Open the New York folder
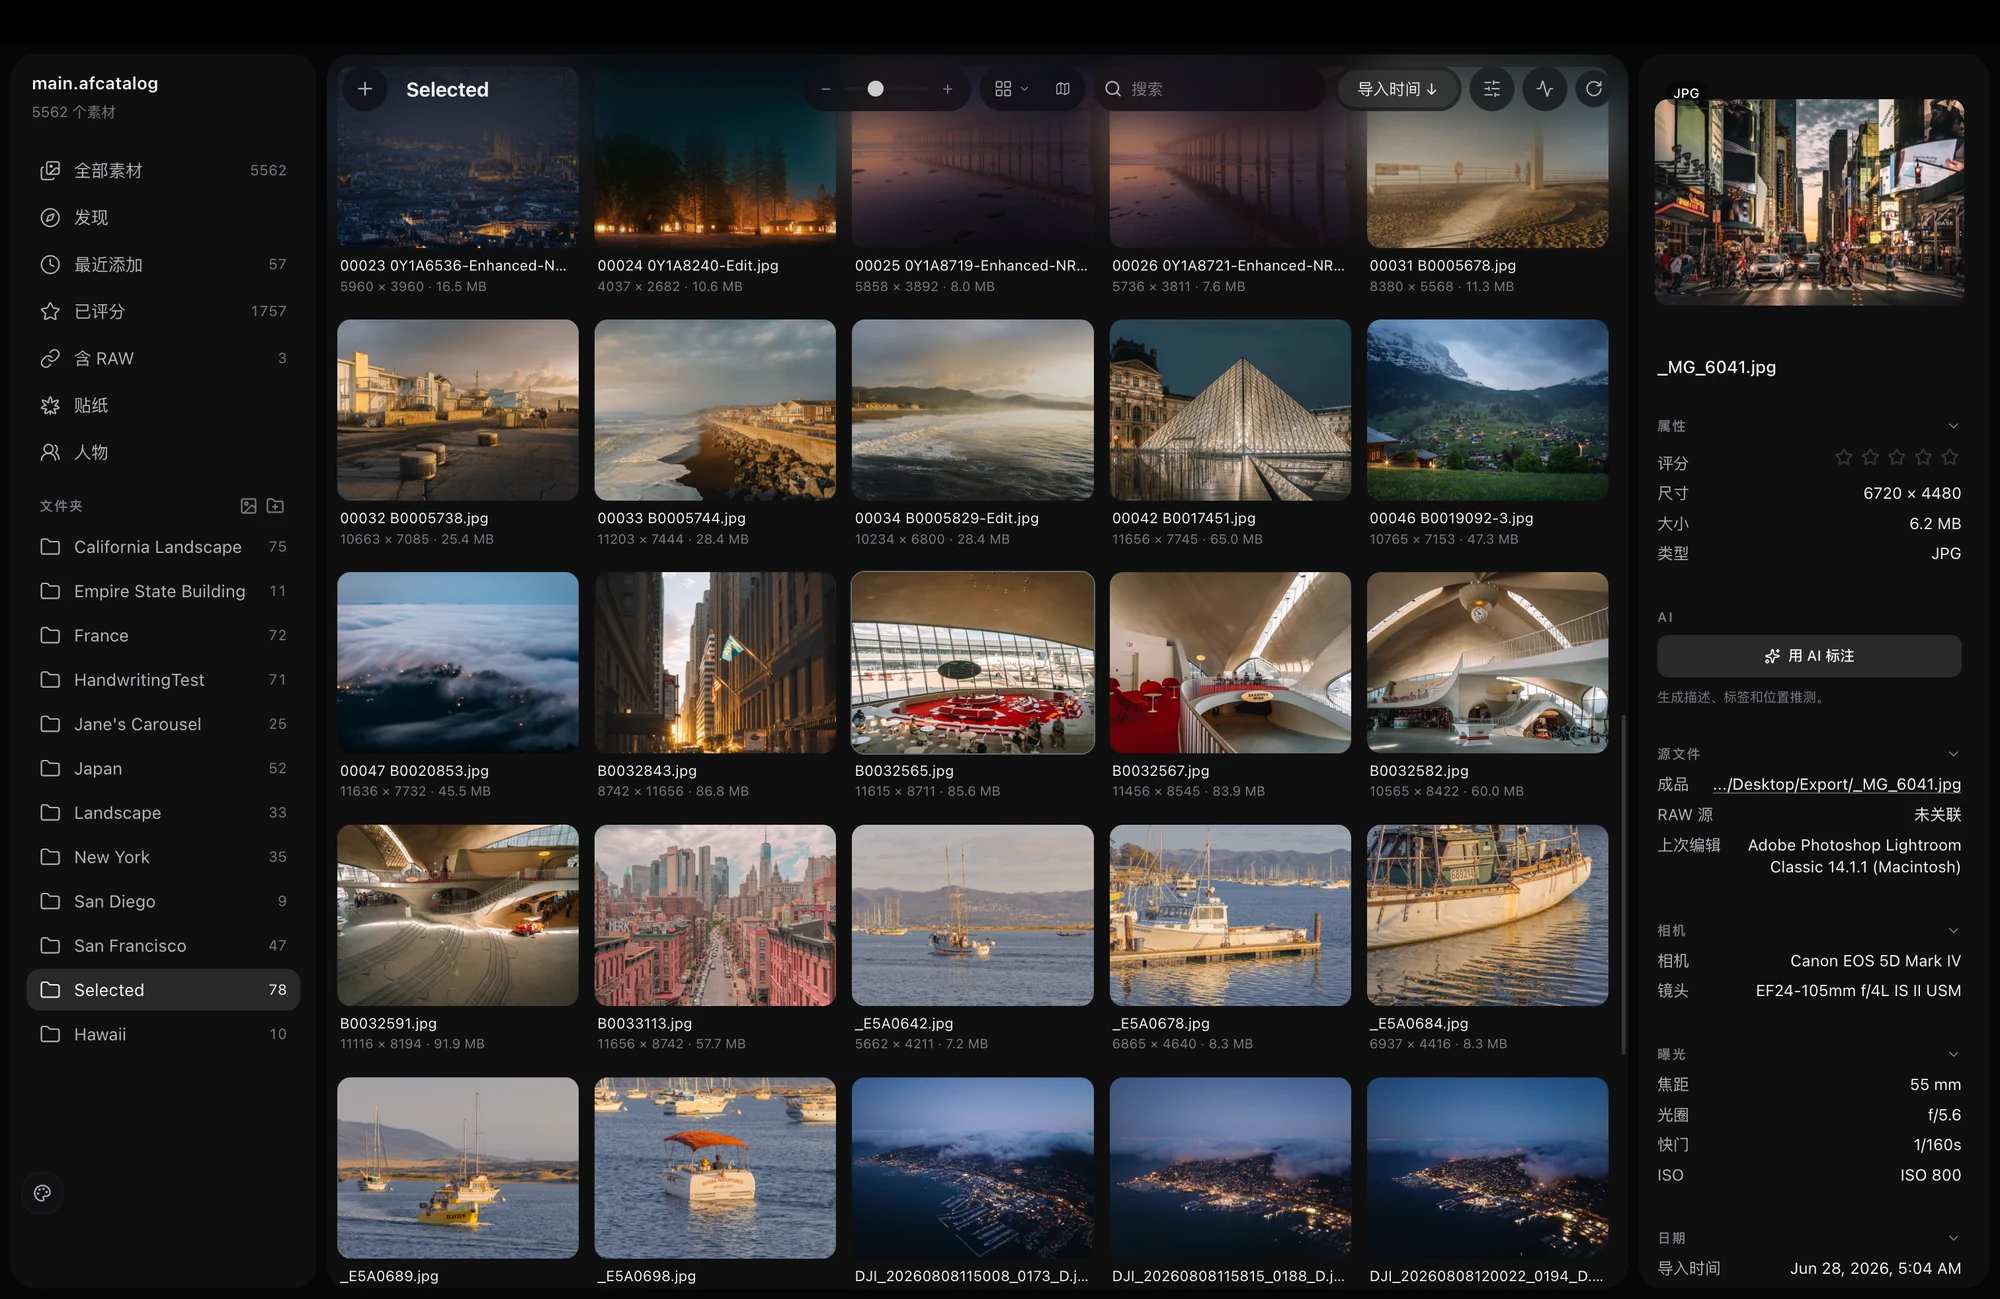Viewport: 2000px width, 1299px height. [163, 857]
